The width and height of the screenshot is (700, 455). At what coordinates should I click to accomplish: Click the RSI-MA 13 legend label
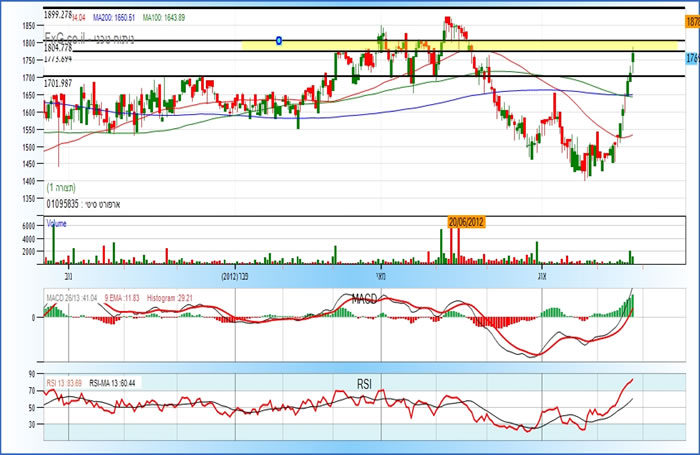pyautogui.click(x=117, y=382)
